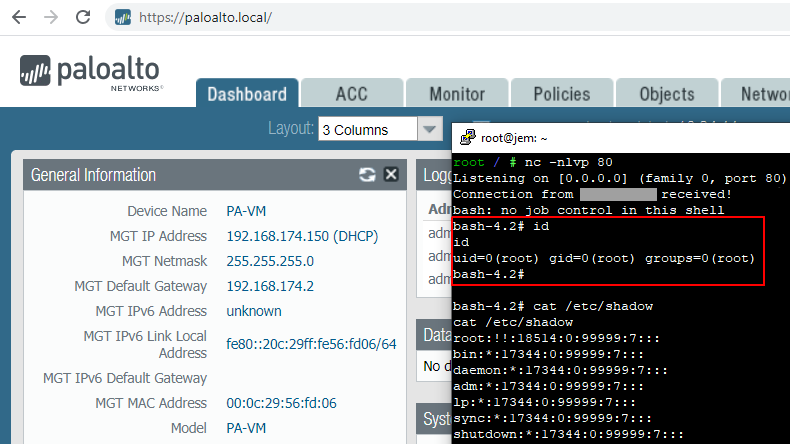Click the daemon shadow entry line

tap(560, 370)
